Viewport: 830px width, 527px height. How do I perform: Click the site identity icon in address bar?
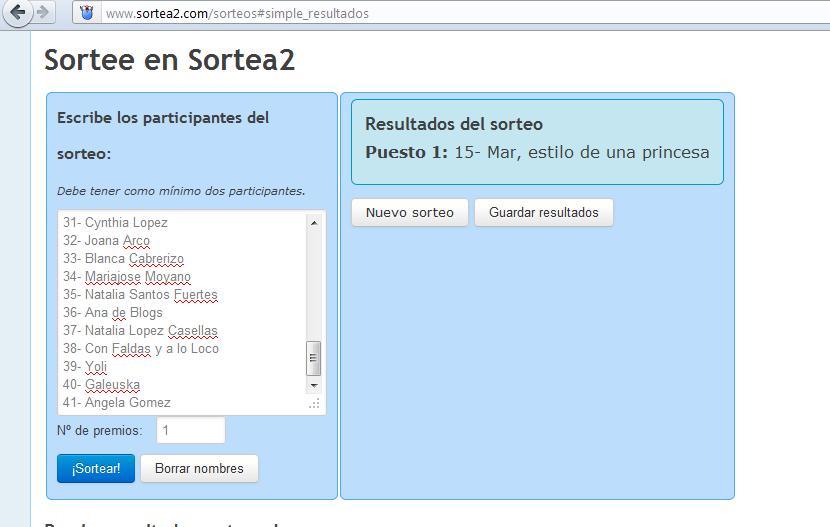86,13
